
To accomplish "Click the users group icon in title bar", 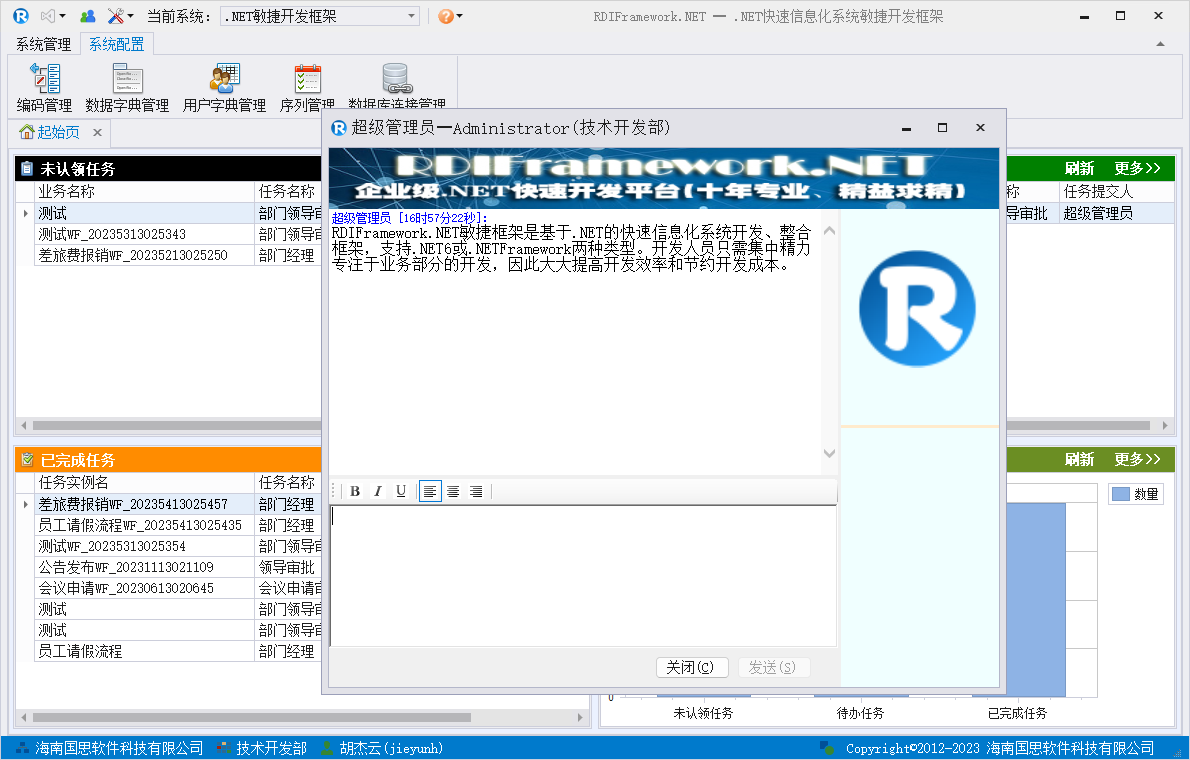I will (88, 16).
